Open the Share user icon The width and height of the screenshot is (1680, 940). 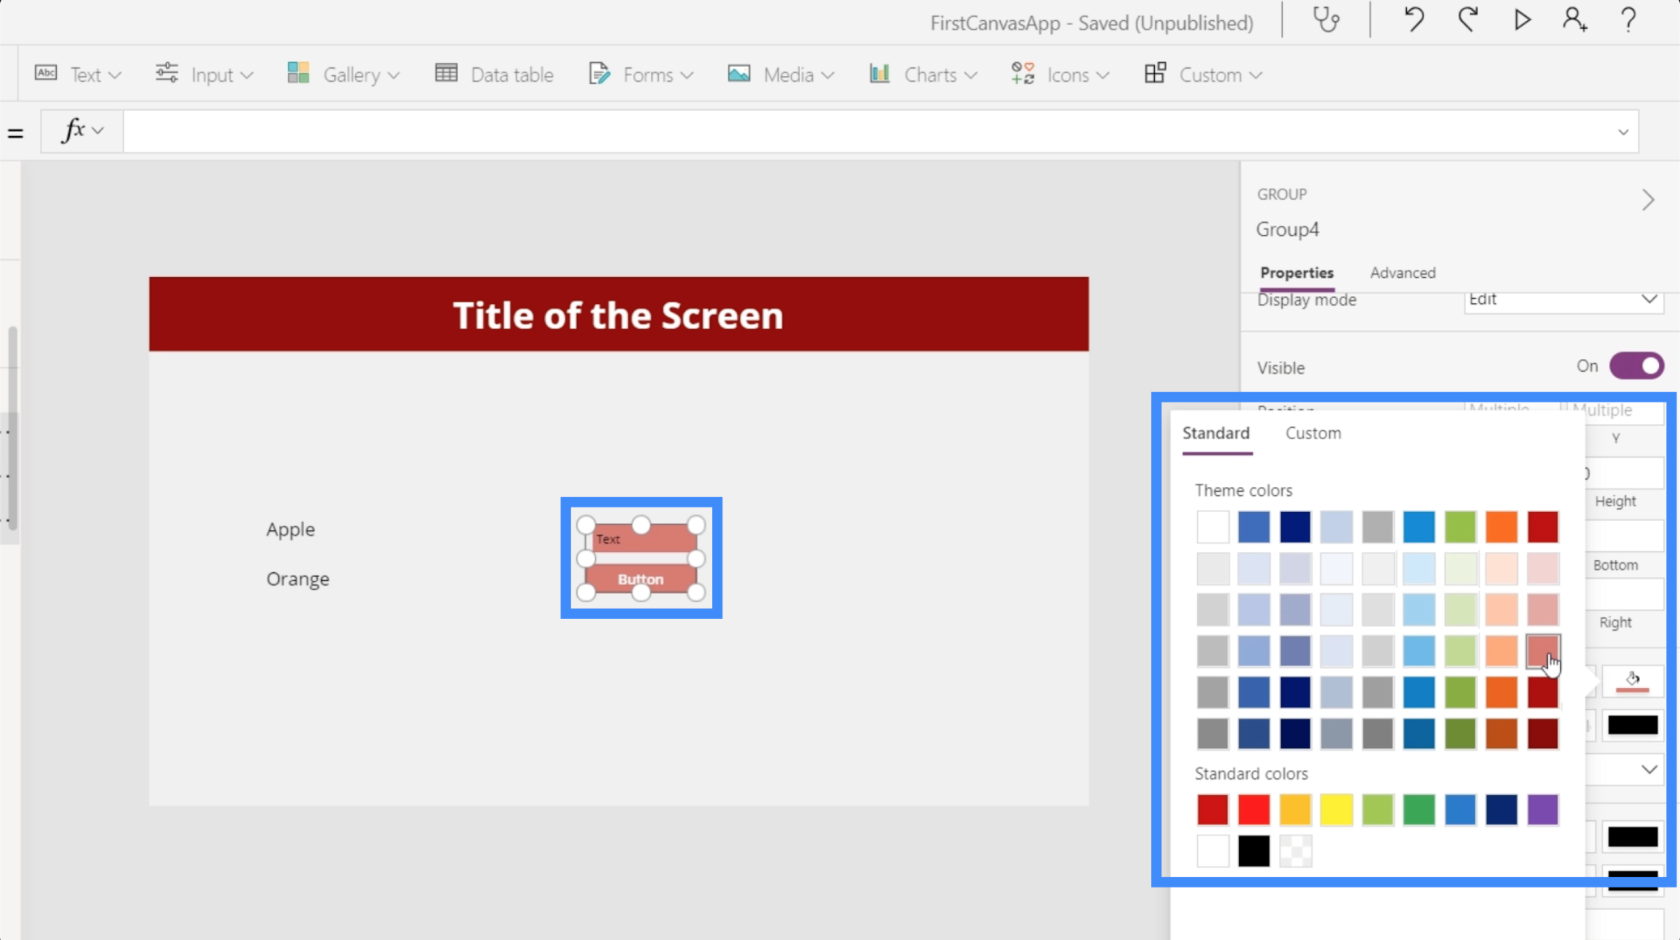coord(1575,20)
